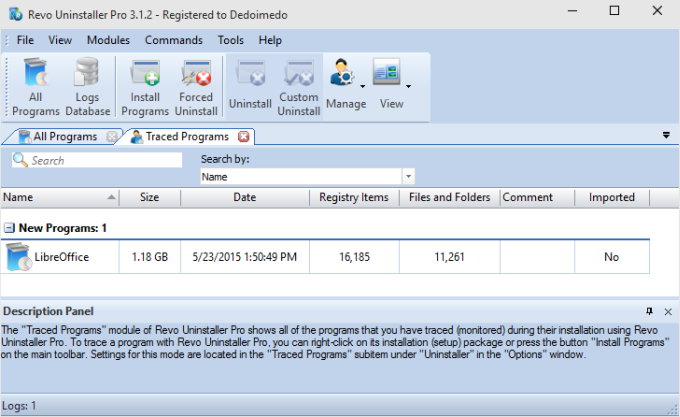Click the Imported column header
This screenshot has width=680, height=417.
[x=611, y=197]
